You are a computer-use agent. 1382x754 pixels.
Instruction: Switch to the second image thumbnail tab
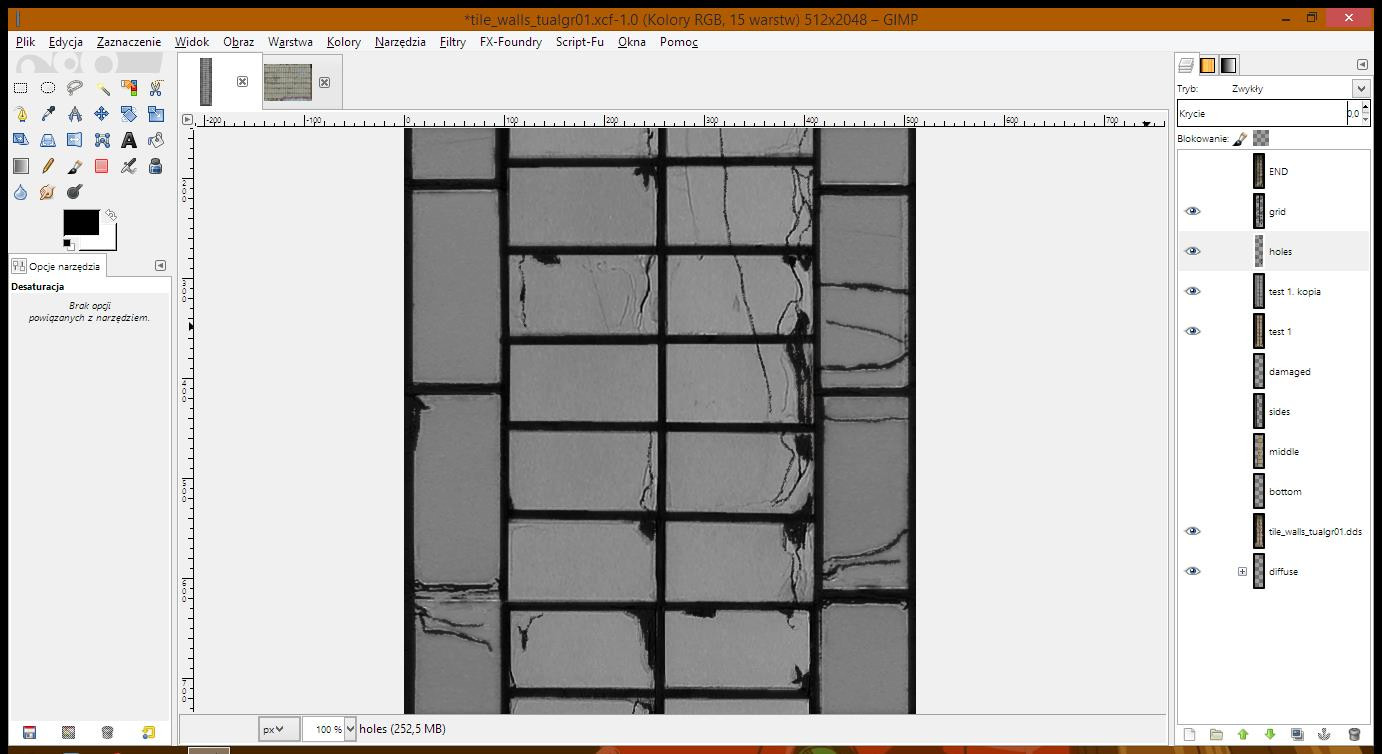click(x=287, y=82)
